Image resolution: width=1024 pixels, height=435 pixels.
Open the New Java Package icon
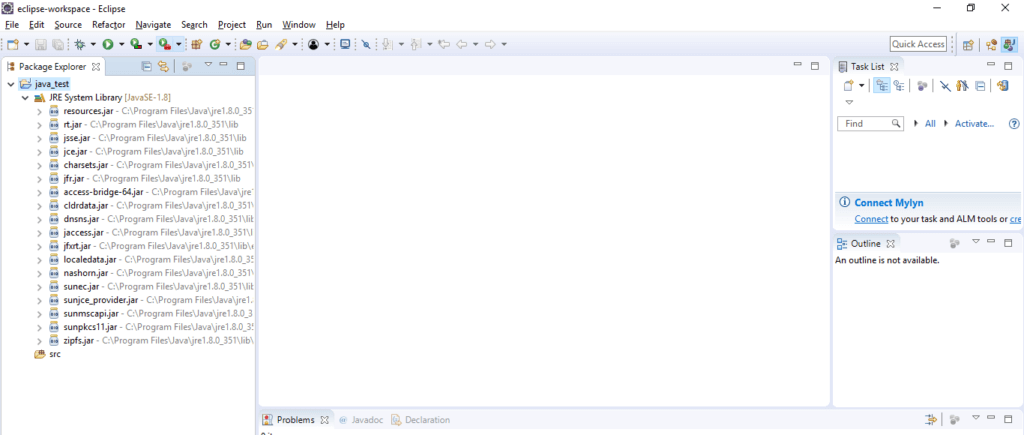[197, 44]
